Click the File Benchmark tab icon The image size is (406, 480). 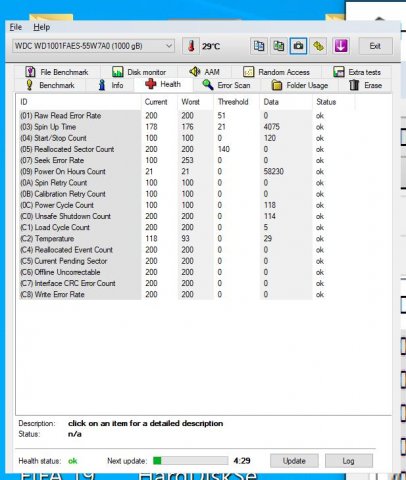coord(30,72)
